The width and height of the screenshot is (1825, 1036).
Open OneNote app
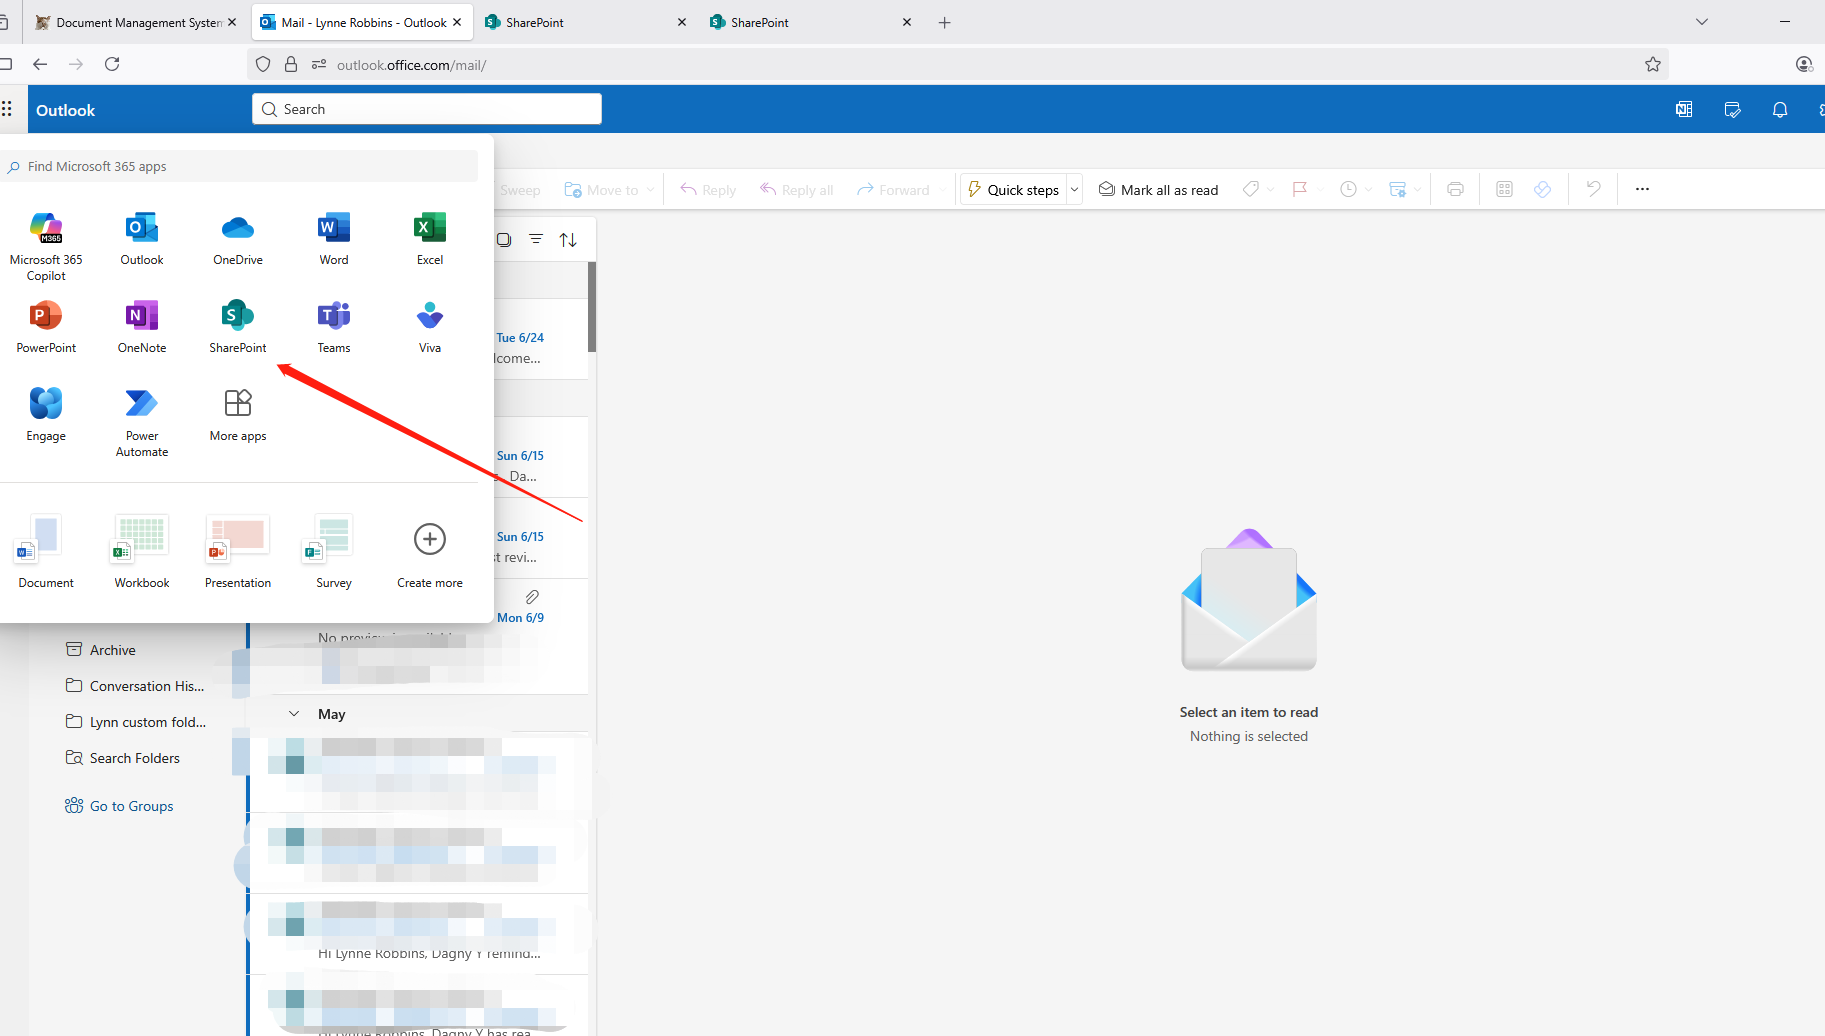[x=142, y=326]
